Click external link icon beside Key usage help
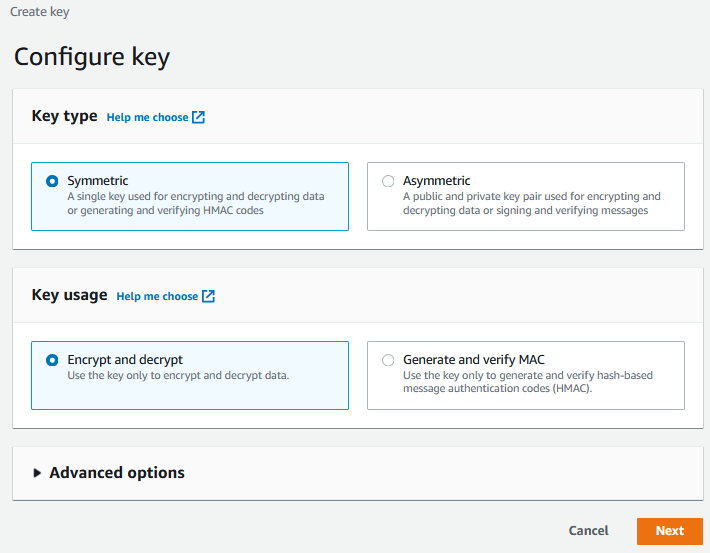This screenshot has height=553, width=710. pyautogui.click(x=208, y=296)
